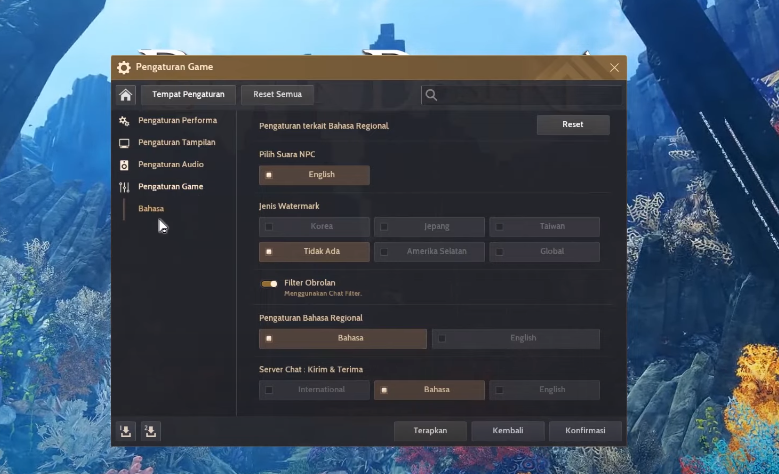
Task: Select Bahasa server chat option
Action: (429, 390)
